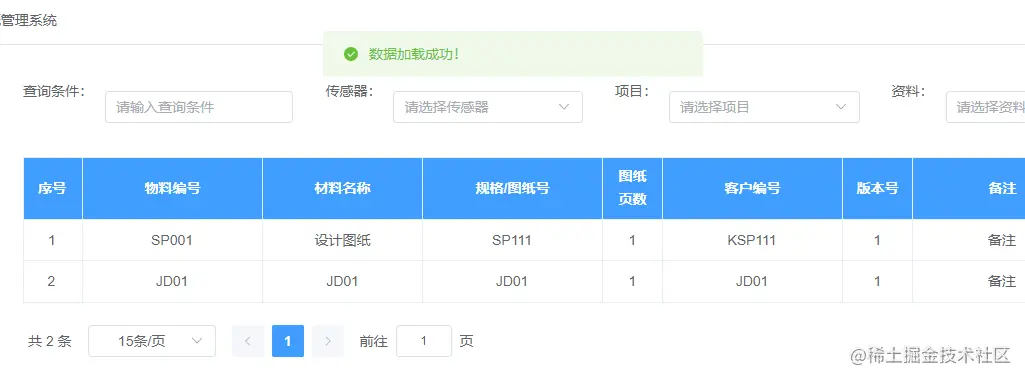Viewport: 1025px width, 380px height.
Task: Open the 请选择资料 dropdown
Action: point(986,107)
